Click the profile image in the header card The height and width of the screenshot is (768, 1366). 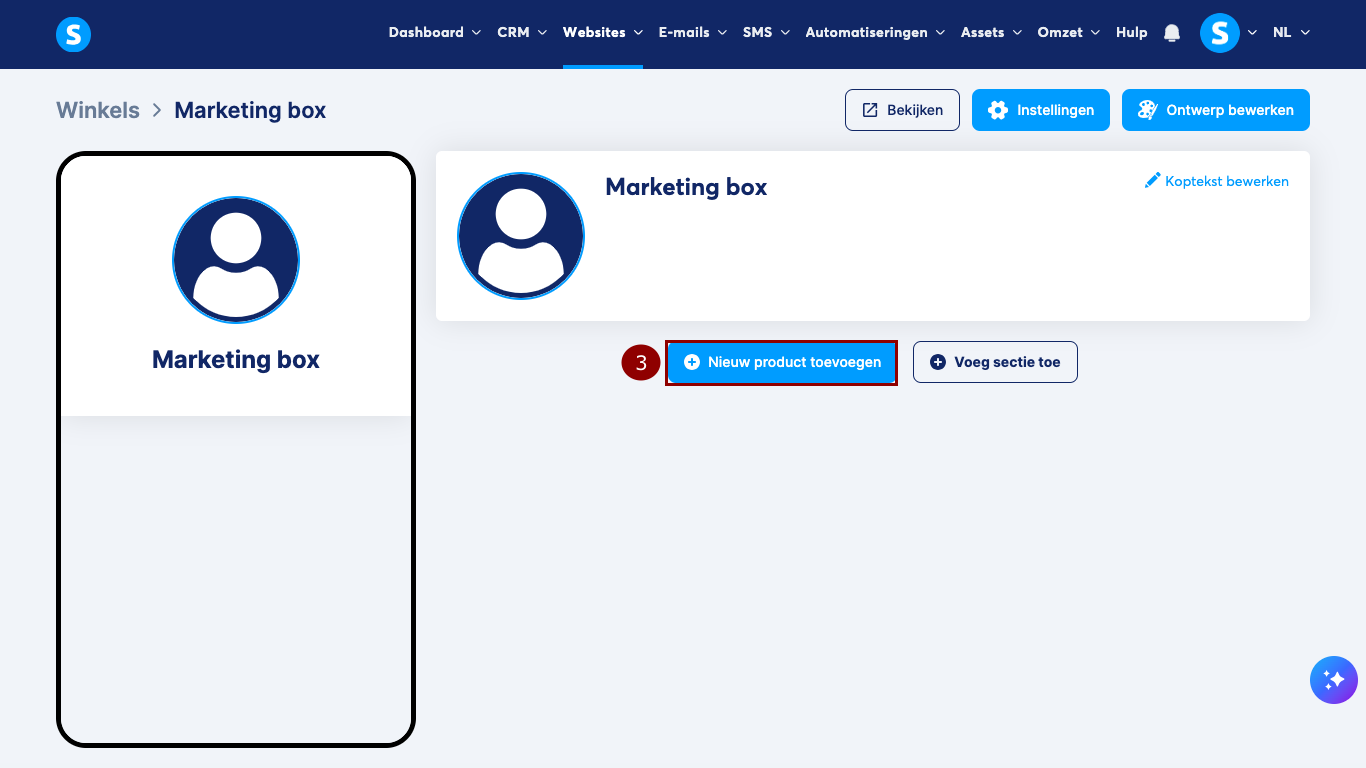[521, 236]
